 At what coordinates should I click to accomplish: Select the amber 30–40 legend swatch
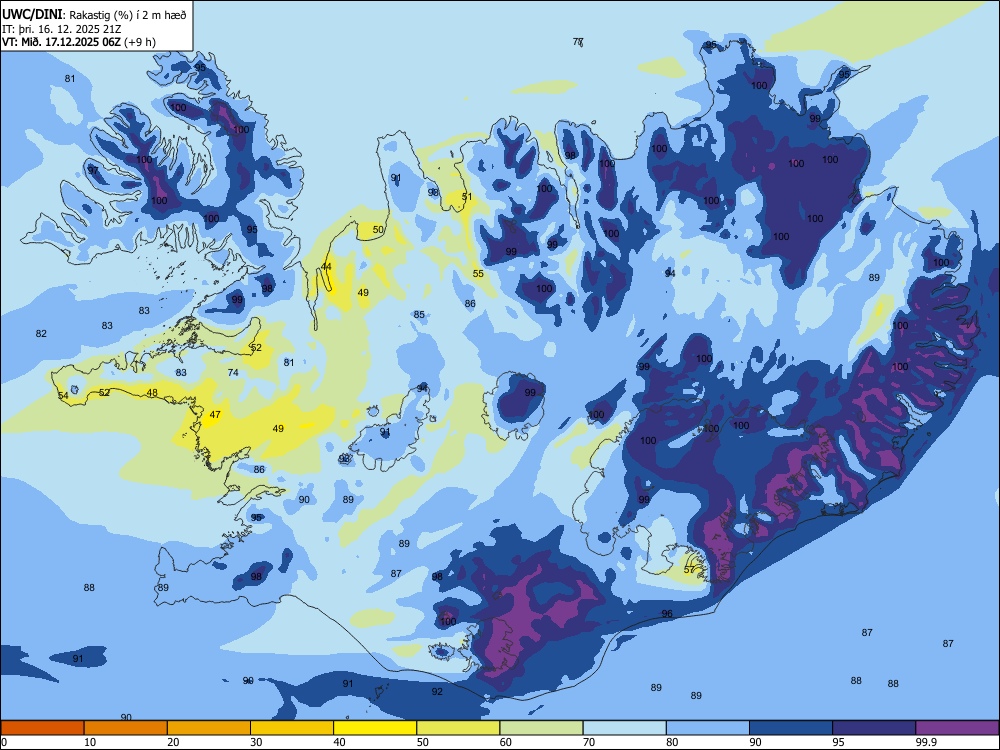pos(292,728)
